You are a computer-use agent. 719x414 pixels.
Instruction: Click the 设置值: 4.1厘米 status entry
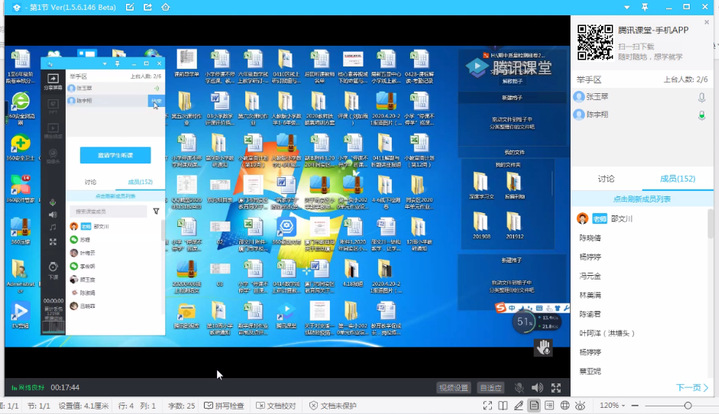[83, 406]
